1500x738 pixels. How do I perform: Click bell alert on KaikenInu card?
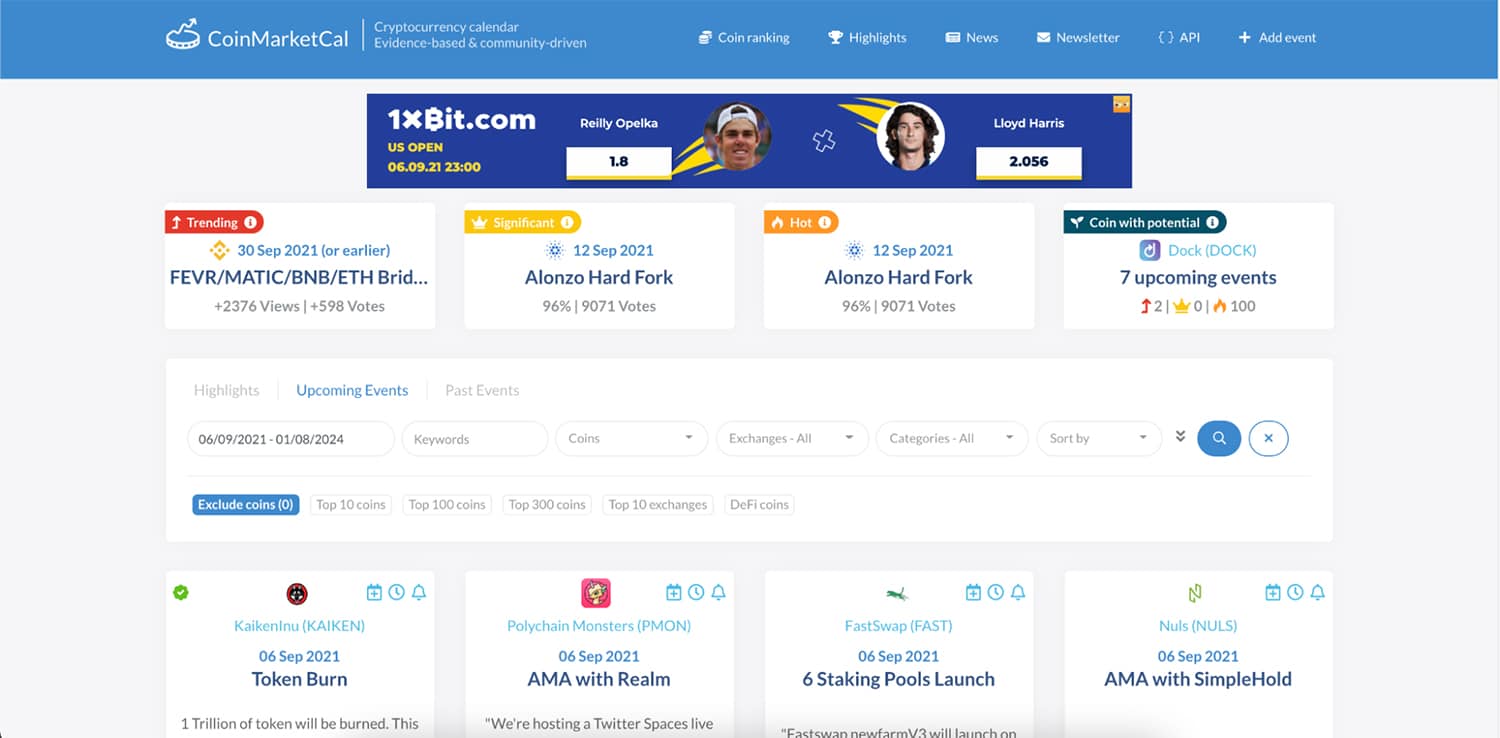419,593
